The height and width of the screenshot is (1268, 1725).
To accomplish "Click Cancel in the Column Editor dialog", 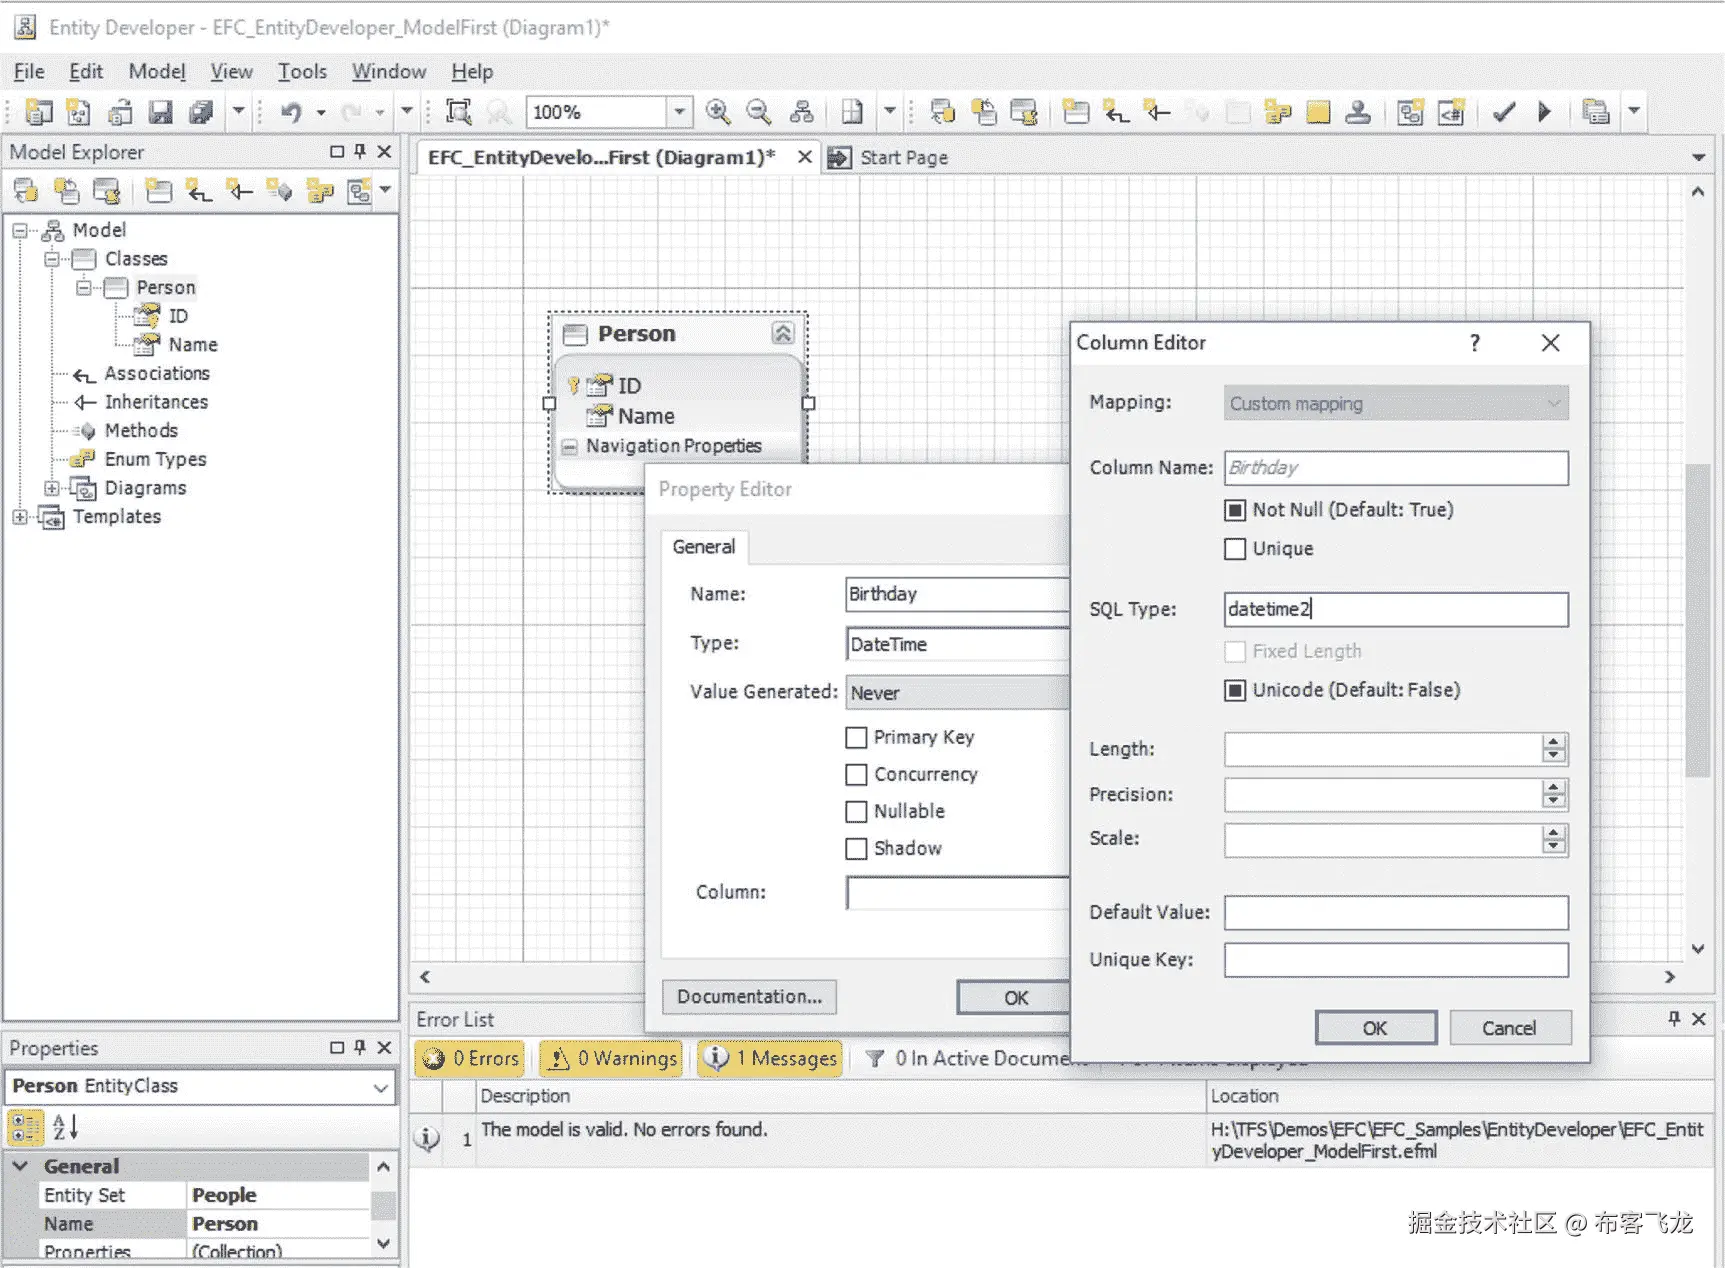I will click(x=1509, y=1028).
